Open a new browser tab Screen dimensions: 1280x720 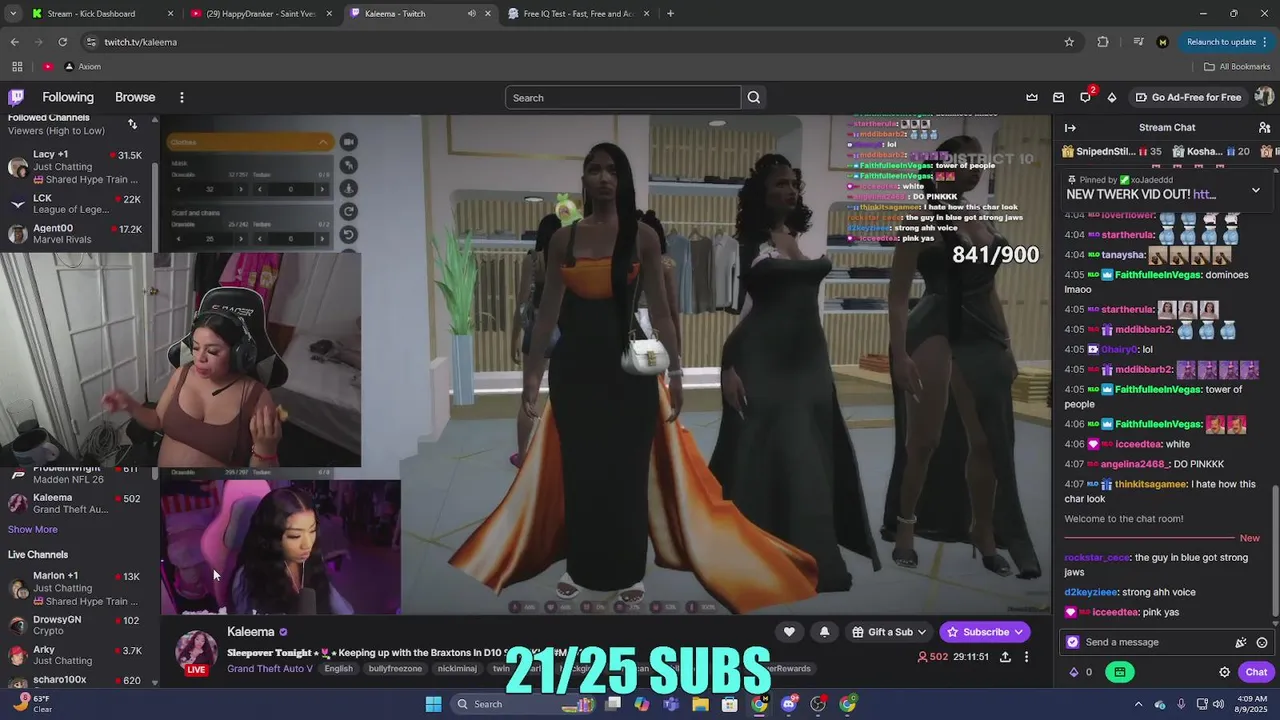click(670, 13)
